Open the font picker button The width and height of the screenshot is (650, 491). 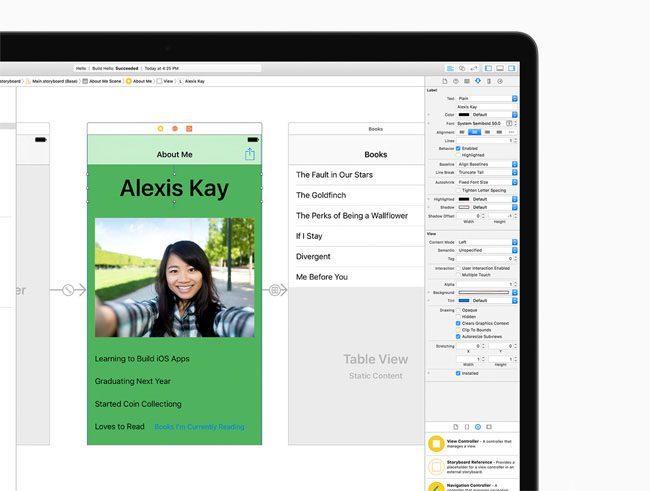pyautogui.click(x=509, y=123)
